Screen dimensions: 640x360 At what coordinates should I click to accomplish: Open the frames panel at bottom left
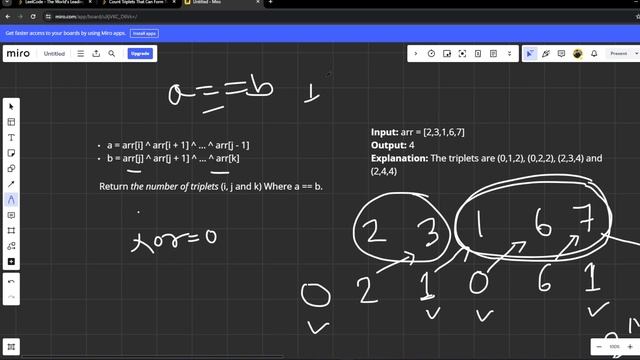point(11,347)
